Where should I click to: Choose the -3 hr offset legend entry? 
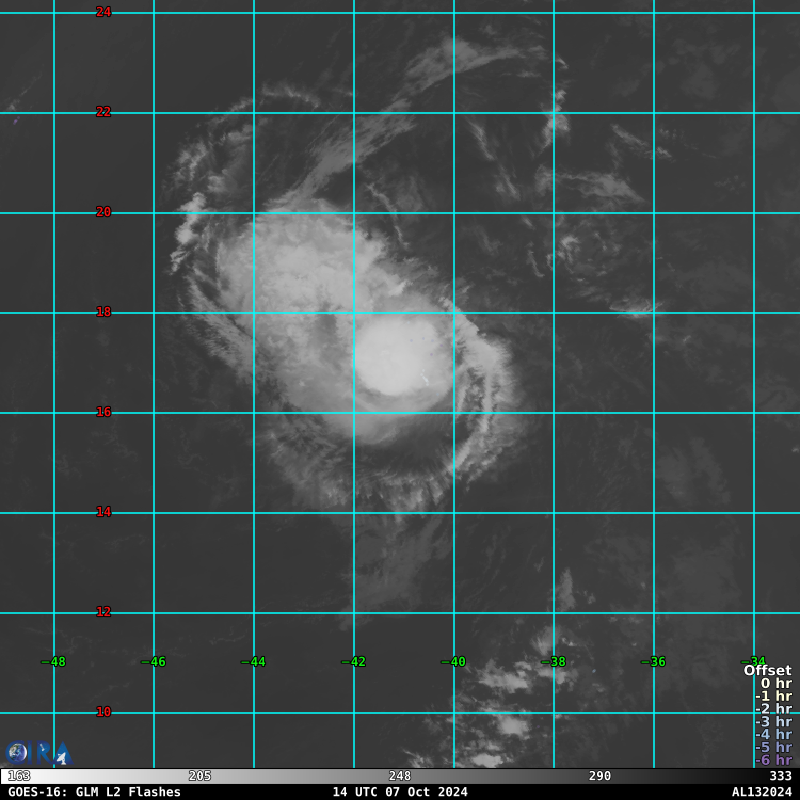(x=773, y=722)
